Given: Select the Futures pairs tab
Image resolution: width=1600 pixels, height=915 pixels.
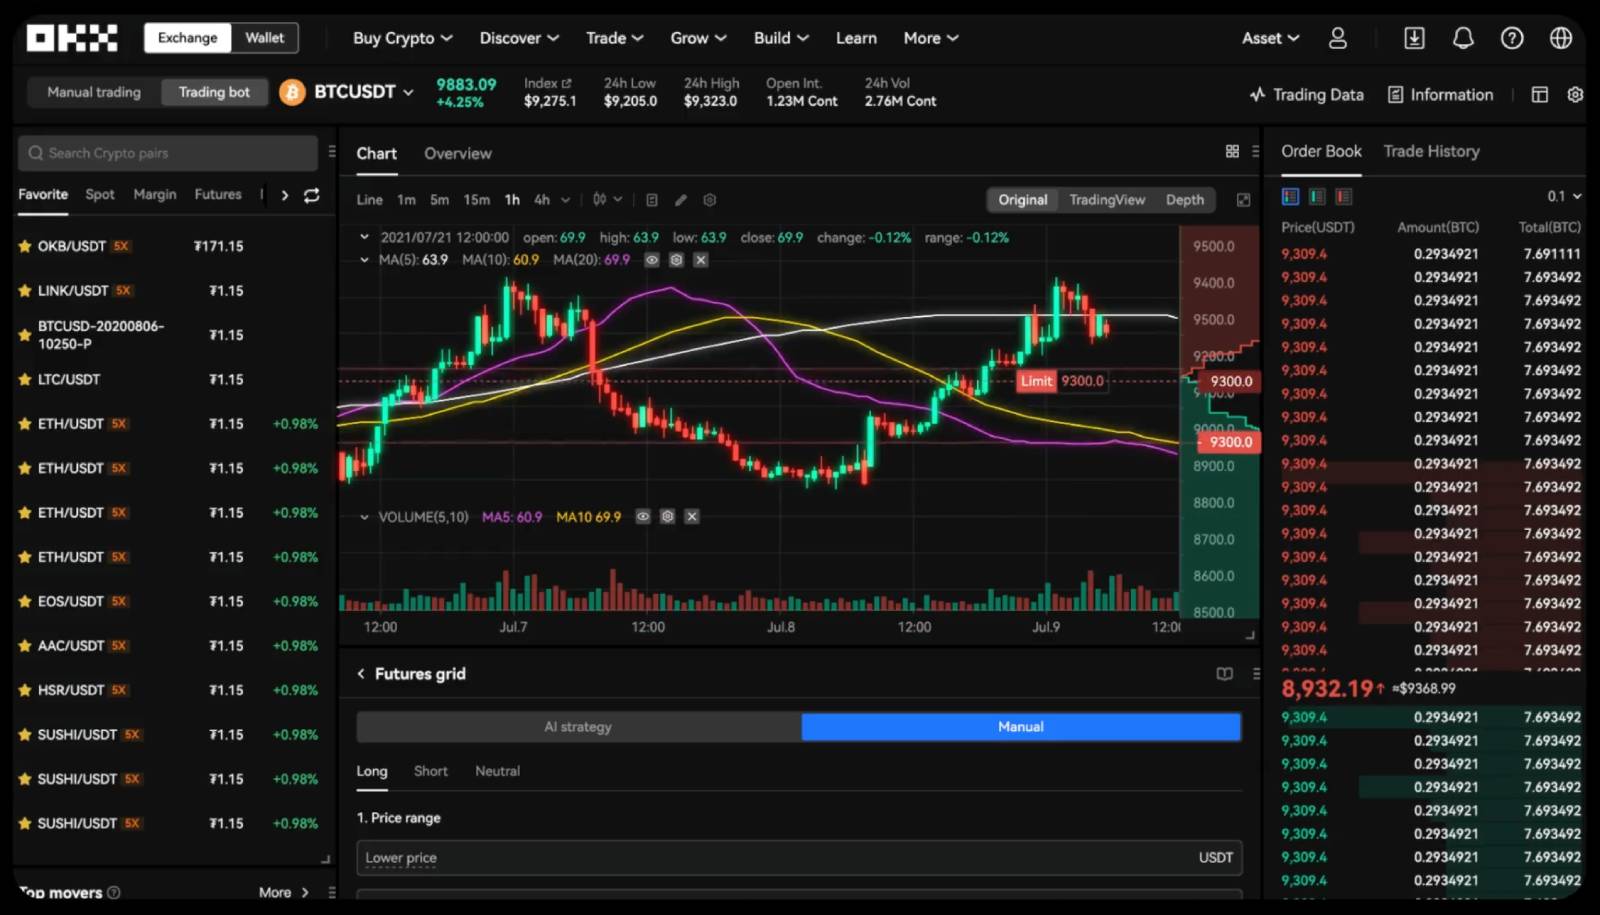Looking at the screenshot, I should coord(218,194).
